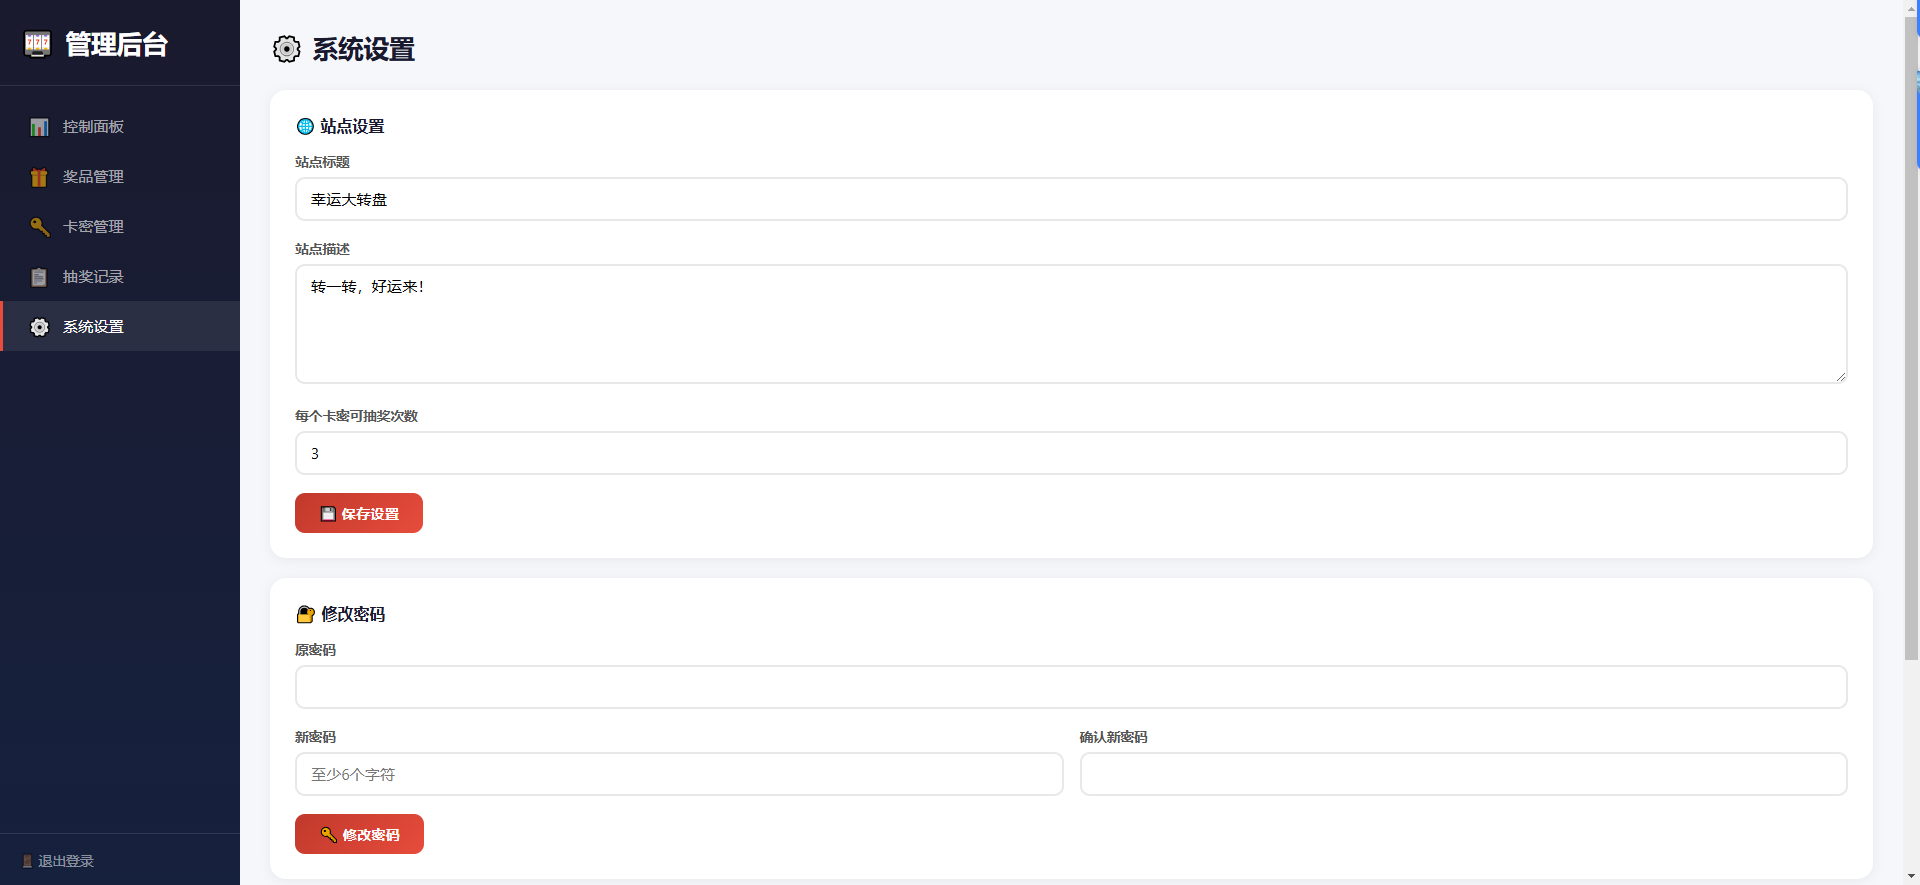
Task: Click the lock icon next to 修改密码 heading
Action: [x=305, y=614]
